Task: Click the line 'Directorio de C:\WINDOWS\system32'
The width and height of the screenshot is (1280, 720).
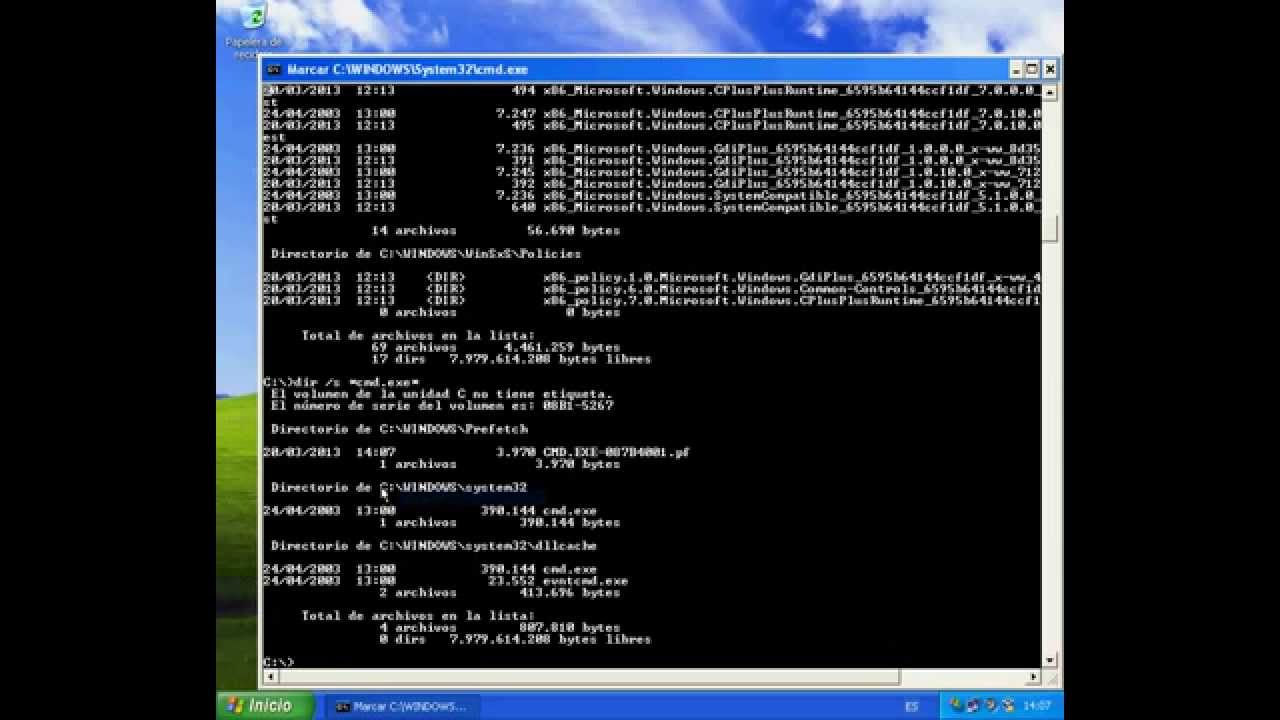Action: (x=399, y=488)
